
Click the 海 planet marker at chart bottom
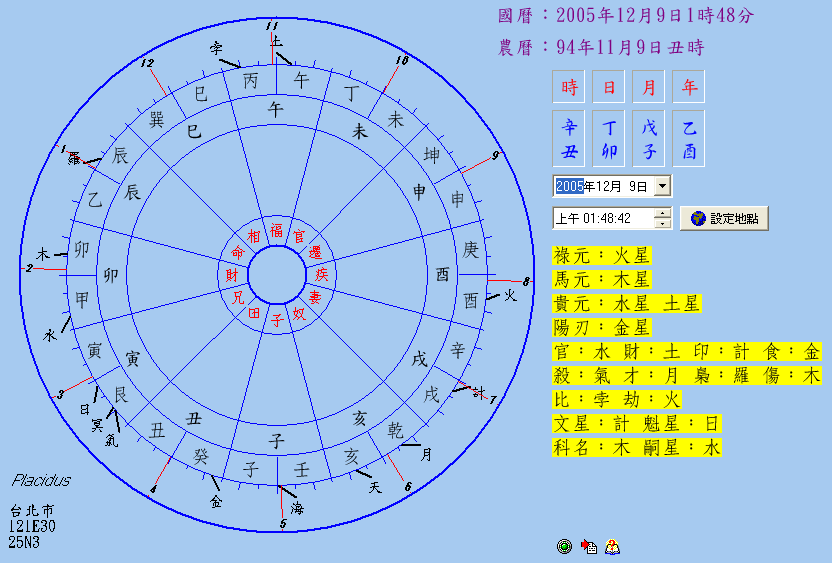(297, 508)
